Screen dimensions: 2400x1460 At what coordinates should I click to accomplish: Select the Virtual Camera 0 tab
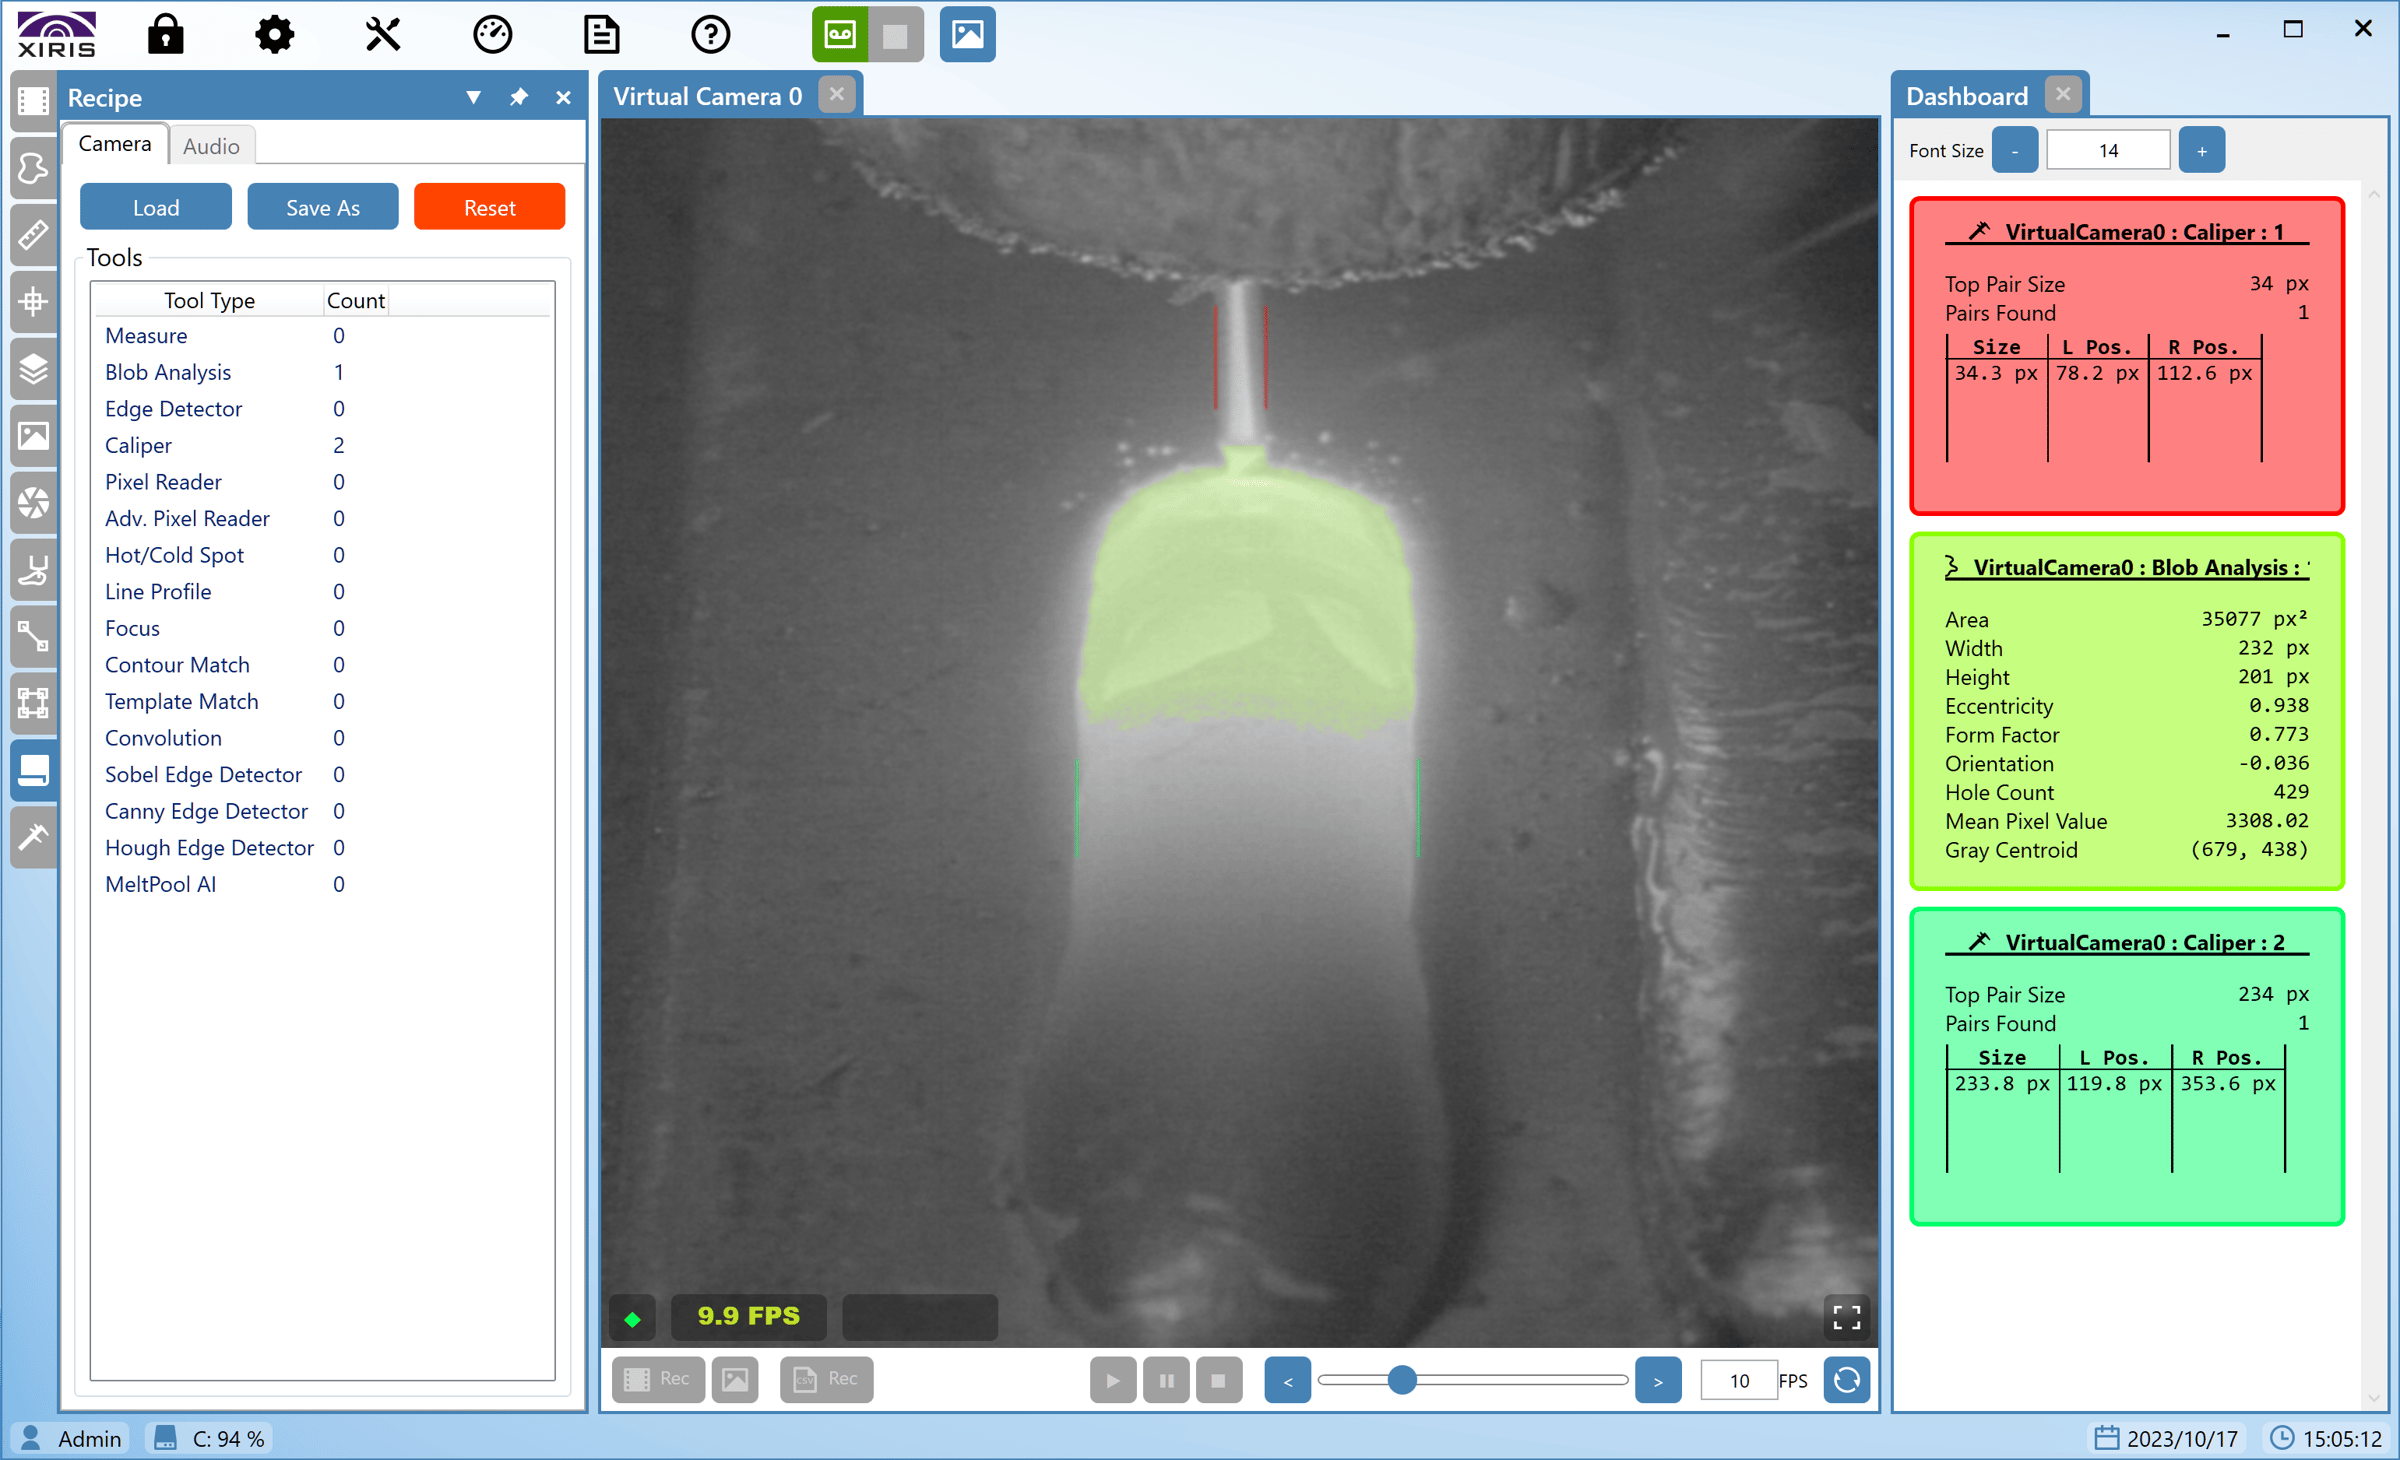click(707, 95)
